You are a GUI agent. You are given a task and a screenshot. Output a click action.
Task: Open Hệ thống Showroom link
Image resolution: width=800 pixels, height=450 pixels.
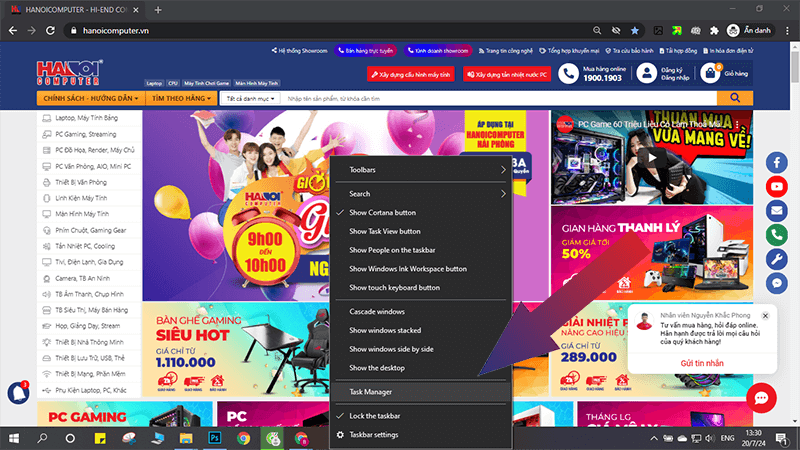coord(299,51)
